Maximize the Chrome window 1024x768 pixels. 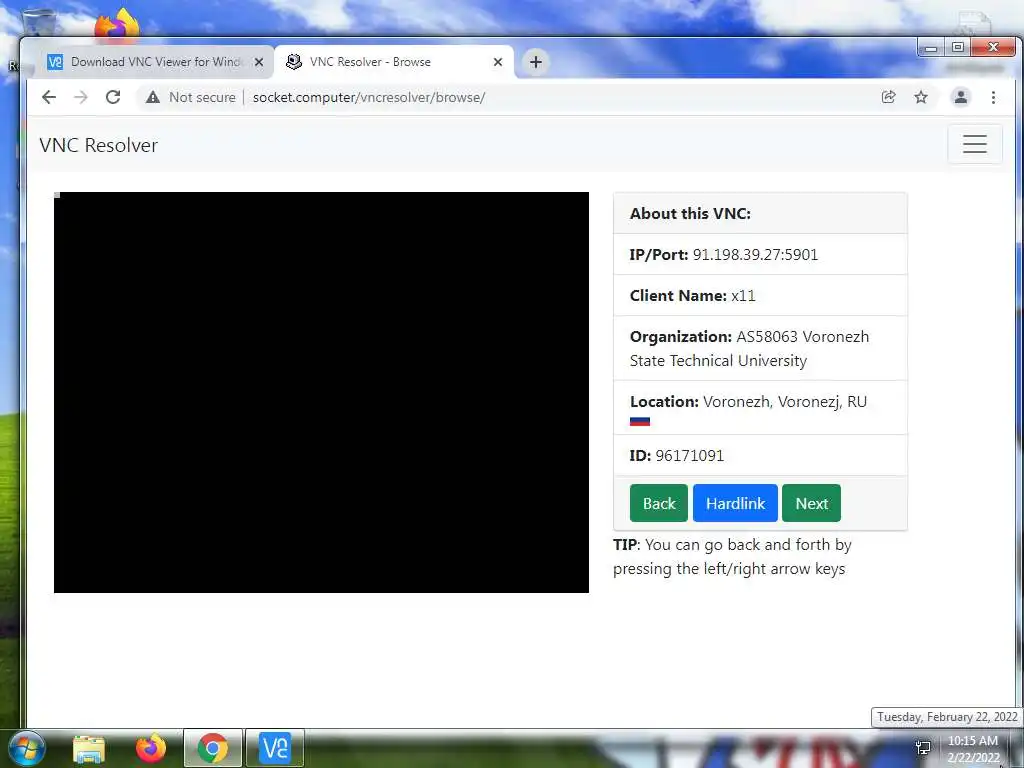click(957, 48)
